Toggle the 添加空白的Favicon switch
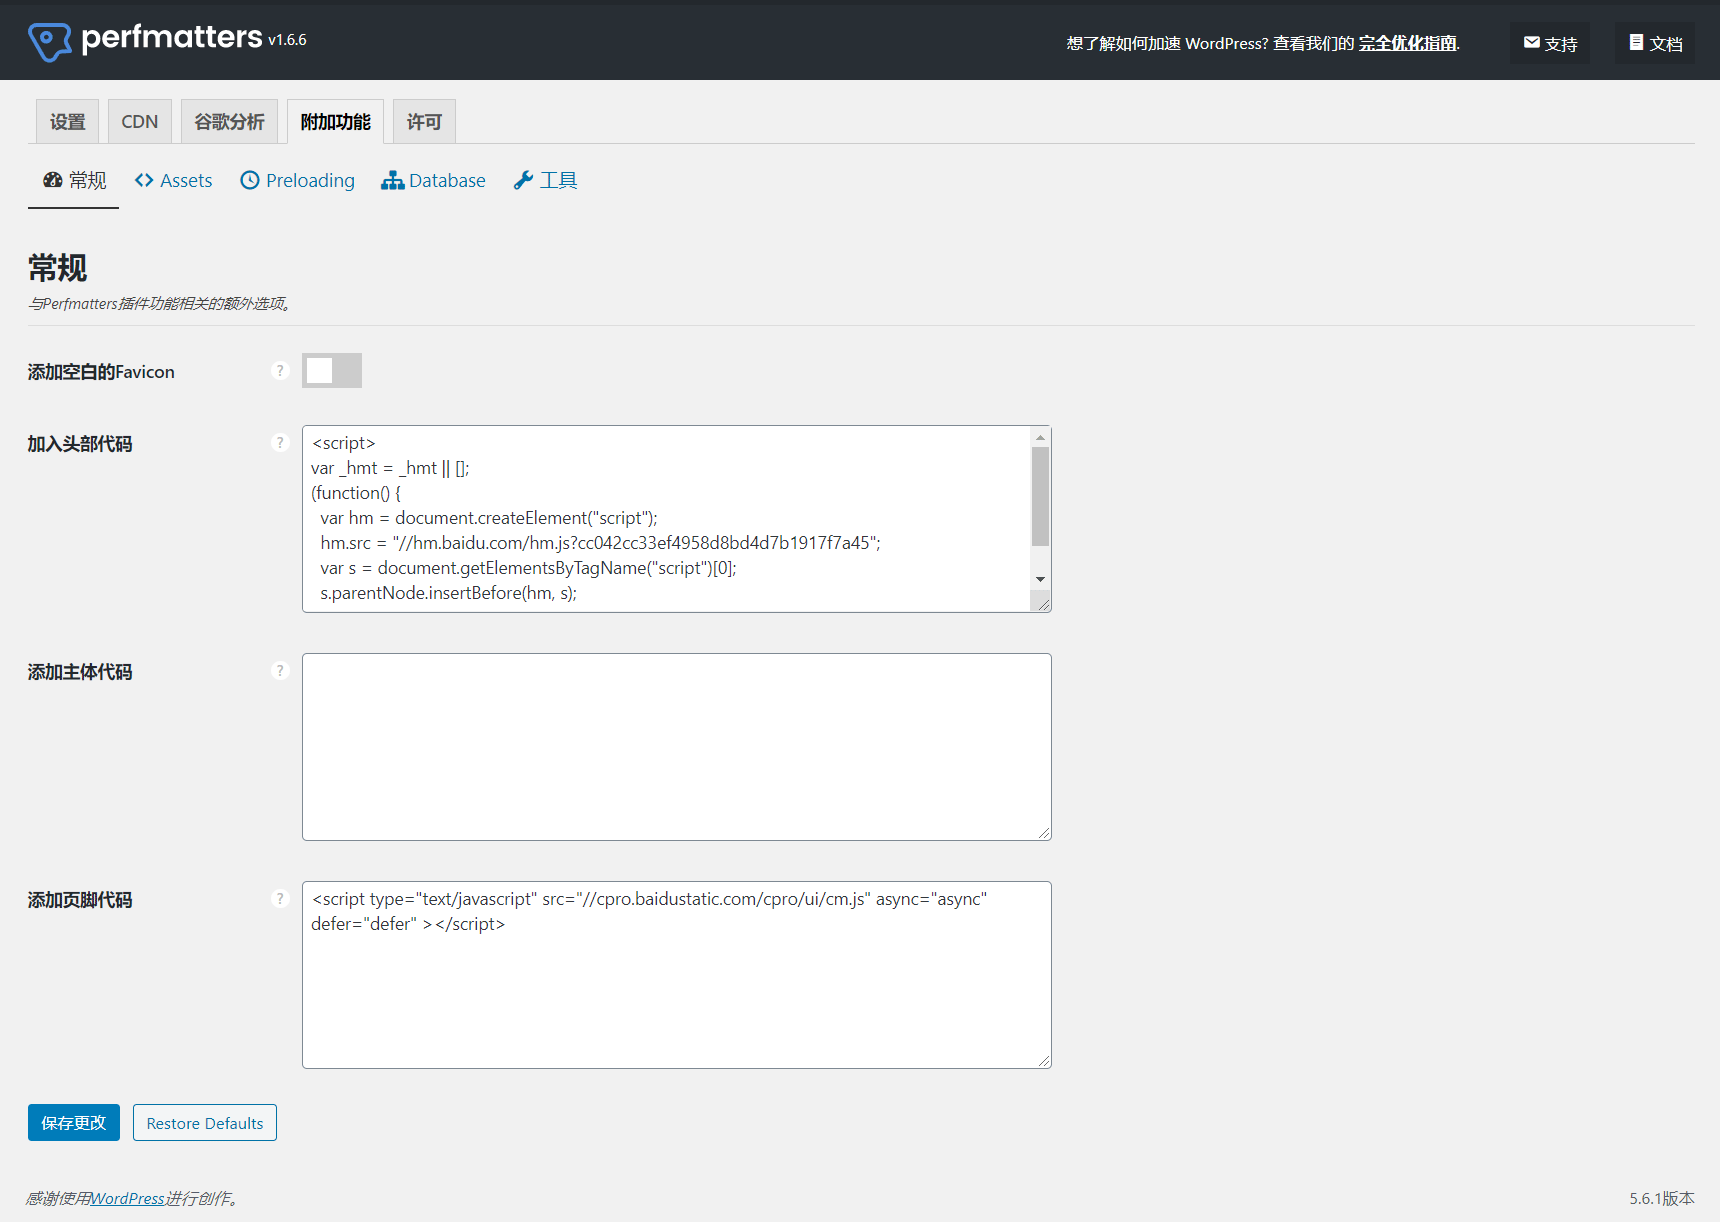This screenshot has width=1720, height=1222. tap(332, 370)
